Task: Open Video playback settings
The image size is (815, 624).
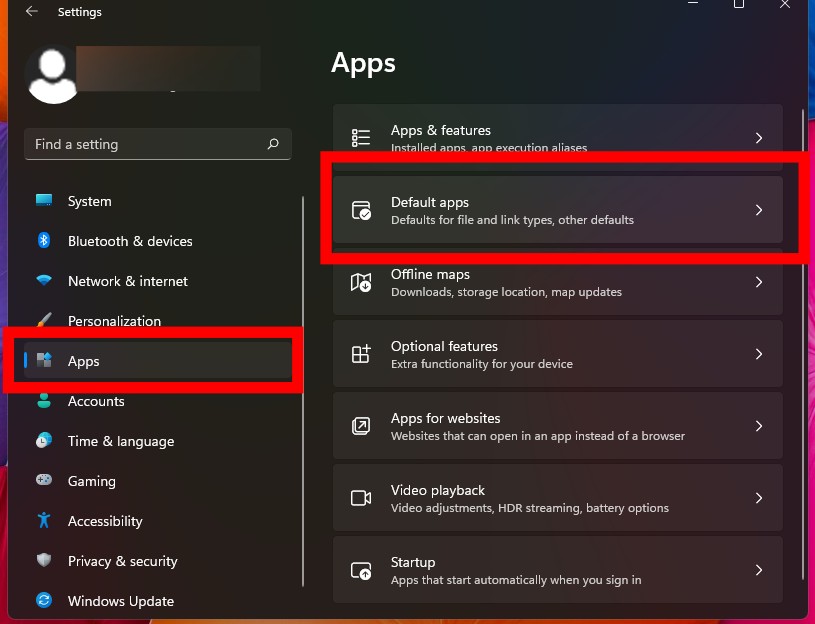Action: [558, 498]
